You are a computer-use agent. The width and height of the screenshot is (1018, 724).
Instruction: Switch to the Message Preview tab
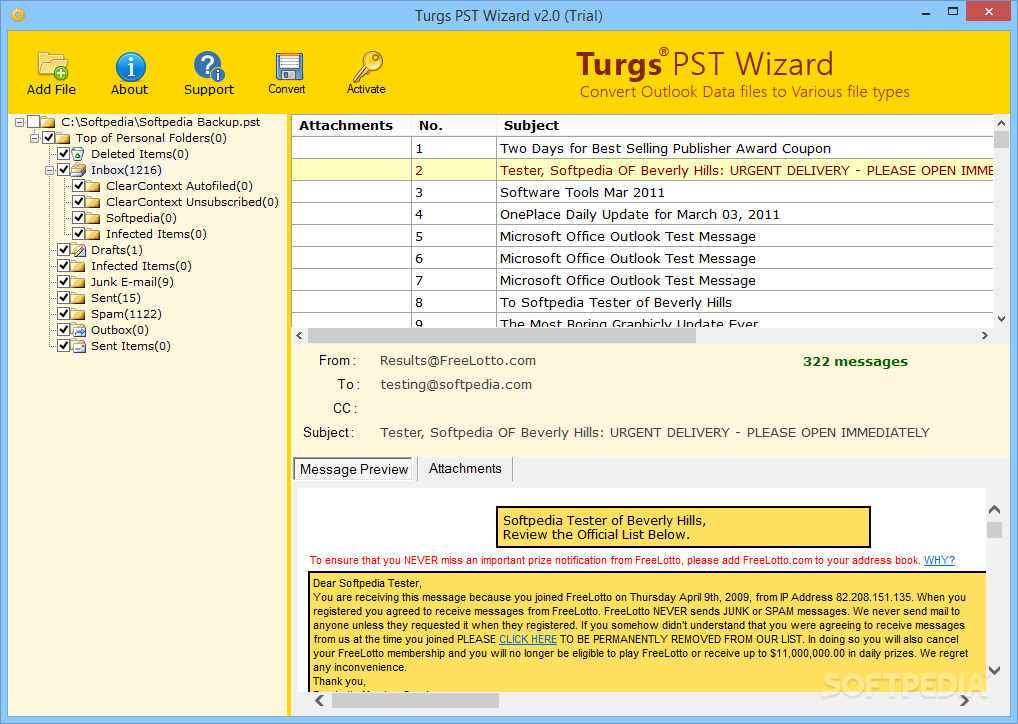point(354,469)
